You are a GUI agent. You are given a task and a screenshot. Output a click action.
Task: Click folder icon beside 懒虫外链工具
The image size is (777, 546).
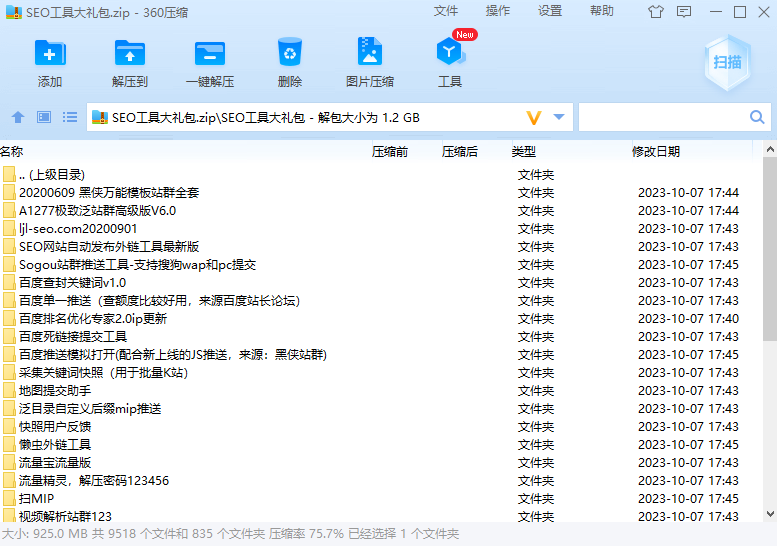tap(9, 444)
